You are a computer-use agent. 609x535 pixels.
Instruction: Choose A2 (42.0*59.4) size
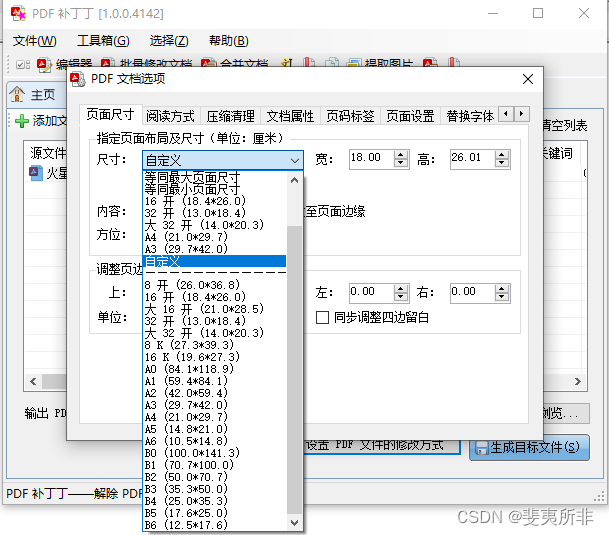[x=215, y=393]
